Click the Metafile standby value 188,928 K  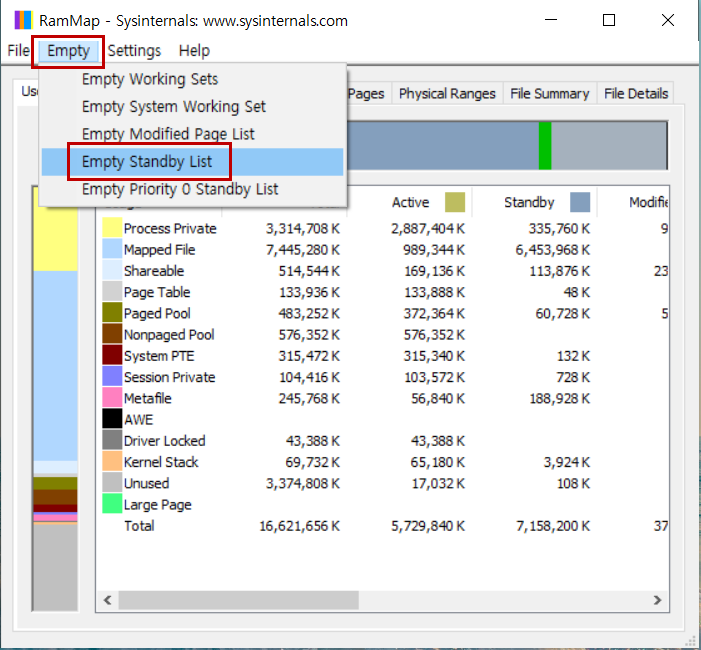pyautogui.click(x=560, y=398)
